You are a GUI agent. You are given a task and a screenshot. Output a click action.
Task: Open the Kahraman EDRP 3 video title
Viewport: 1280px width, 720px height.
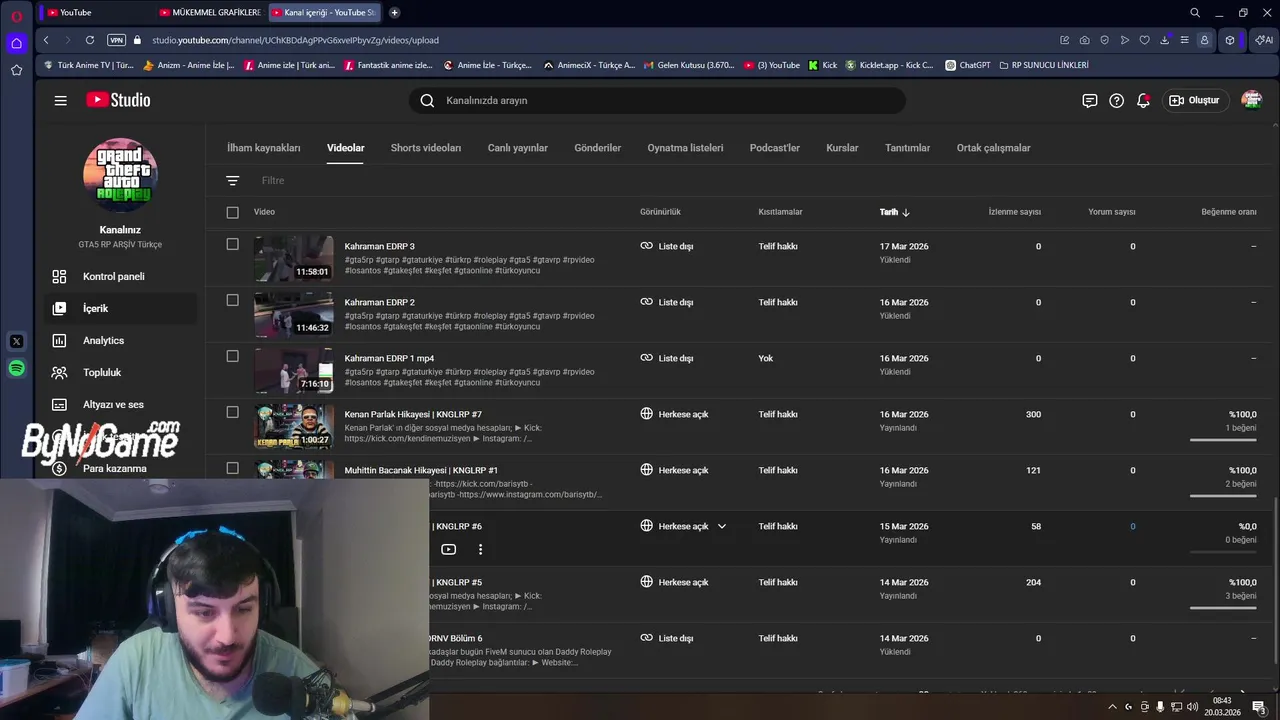pos(380,246)
